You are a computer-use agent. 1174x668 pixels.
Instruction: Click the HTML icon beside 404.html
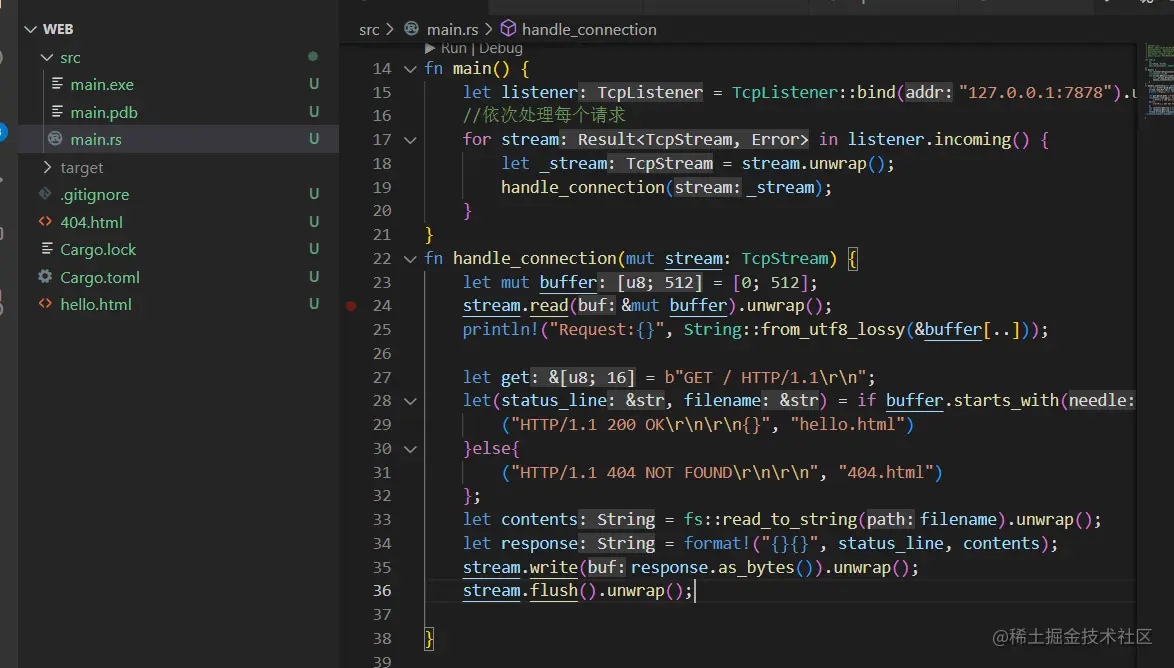(45, 222)
